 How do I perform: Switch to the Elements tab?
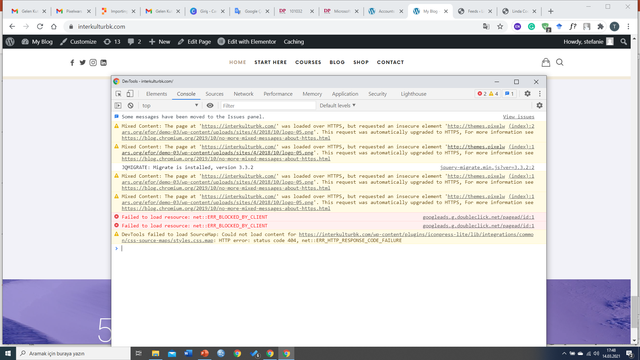[156, 94]
